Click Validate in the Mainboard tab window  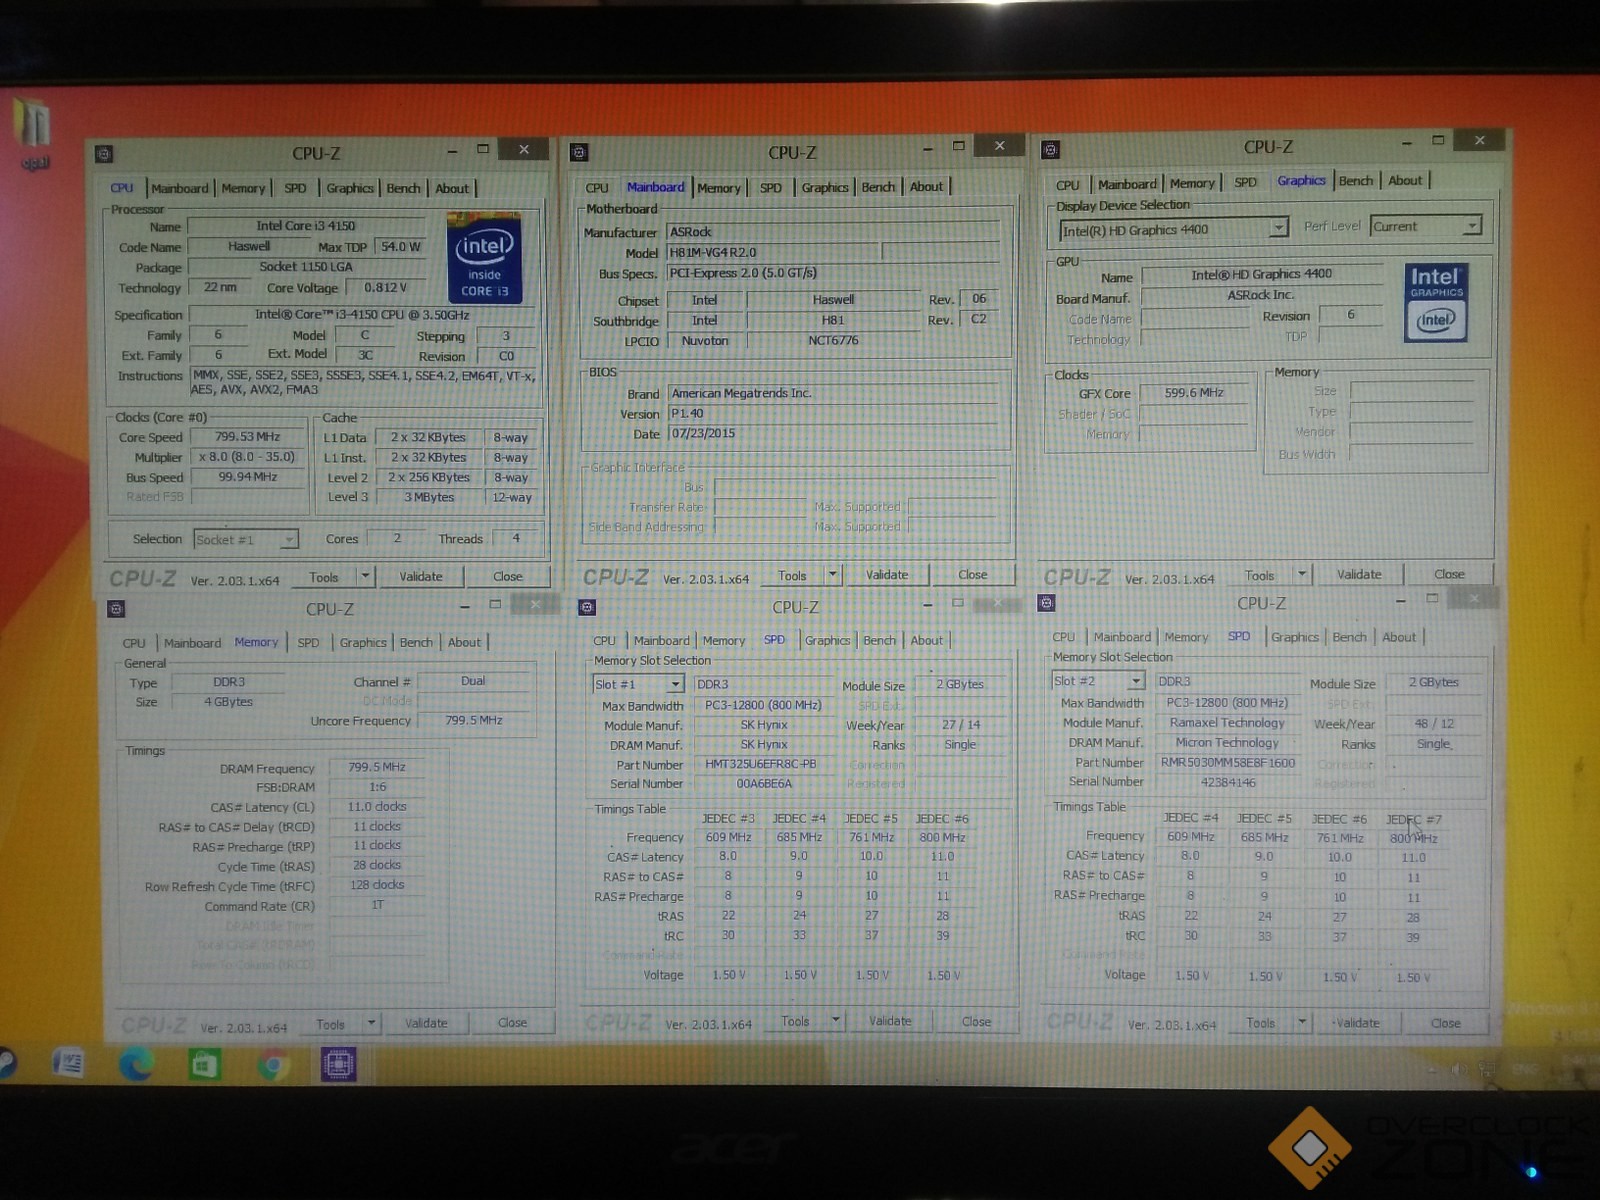[887, 575]
